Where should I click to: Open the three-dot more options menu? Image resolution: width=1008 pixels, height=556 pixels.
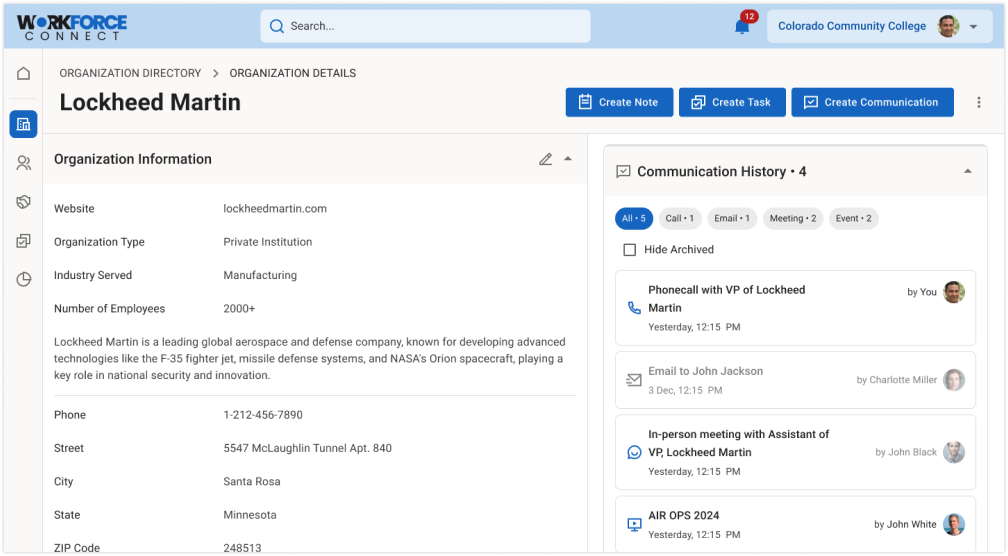(x=979, y=102)
